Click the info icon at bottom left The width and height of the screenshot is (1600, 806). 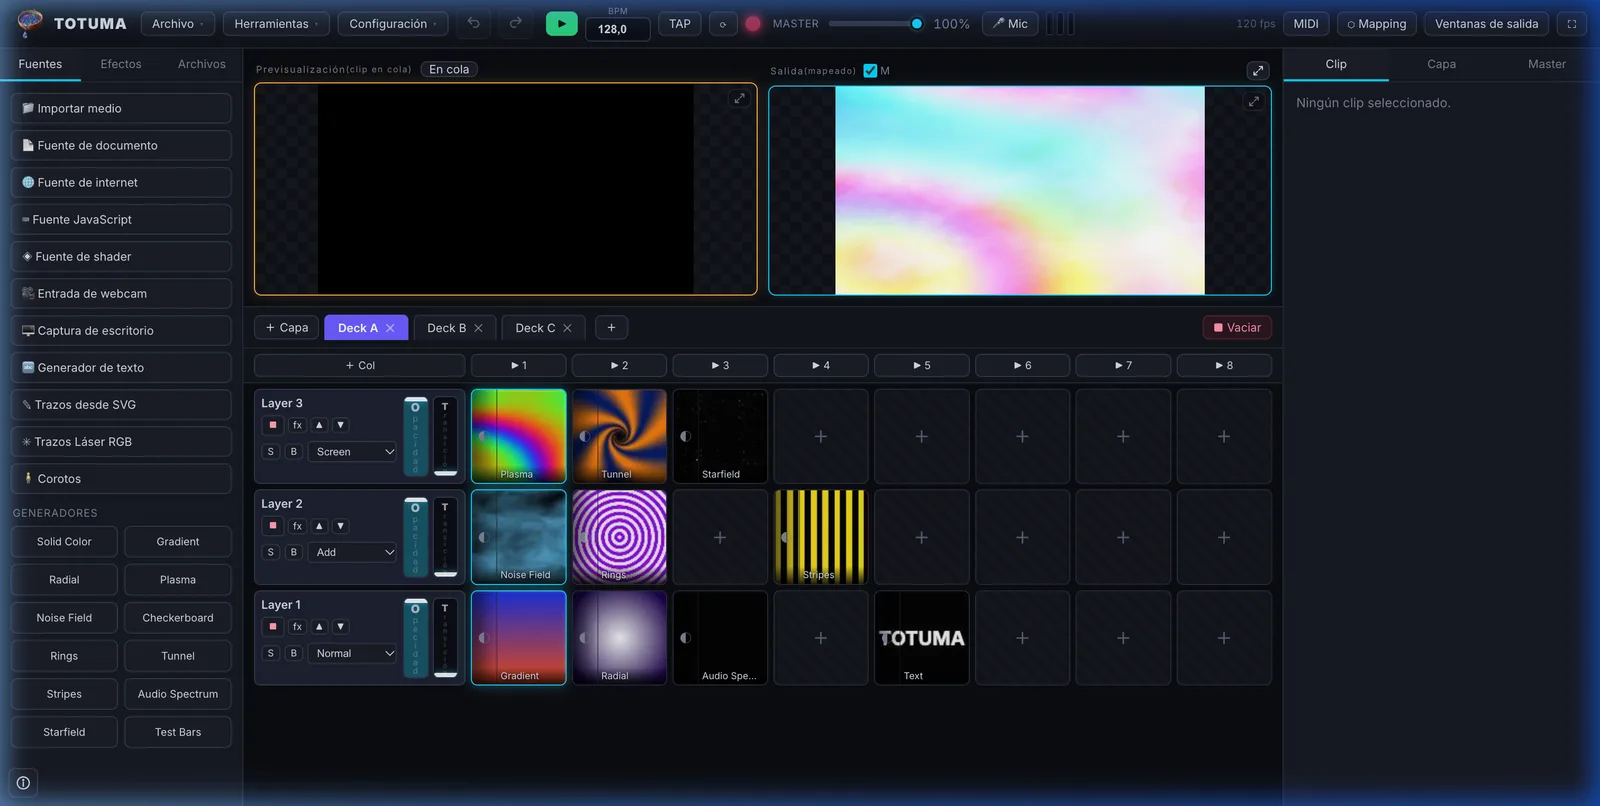pyautogui.click(x=23, y=783)
